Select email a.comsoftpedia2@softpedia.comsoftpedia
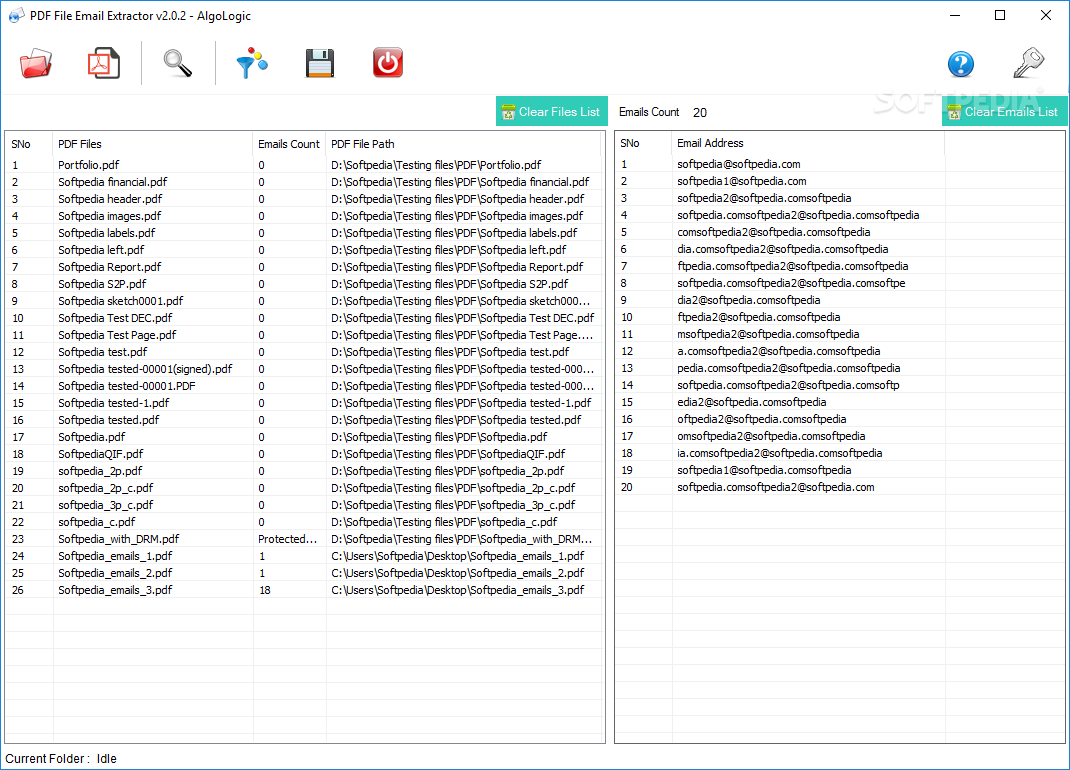The width and height of the screenshot is (1070, 770). point(779,352)
